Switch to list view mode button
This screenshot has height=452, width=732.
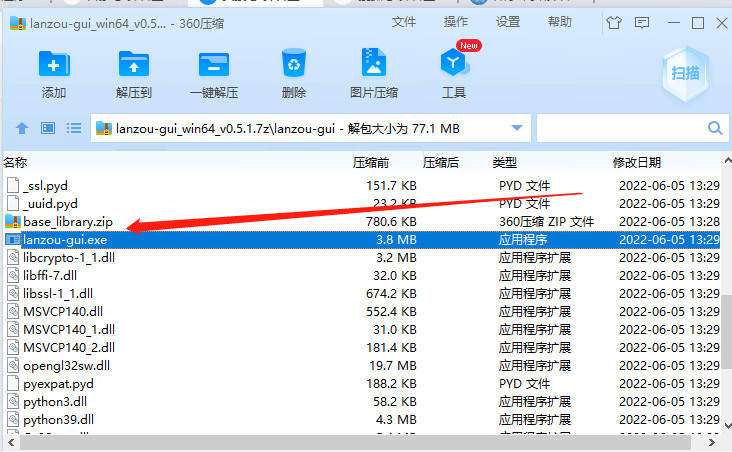[74, 128]
